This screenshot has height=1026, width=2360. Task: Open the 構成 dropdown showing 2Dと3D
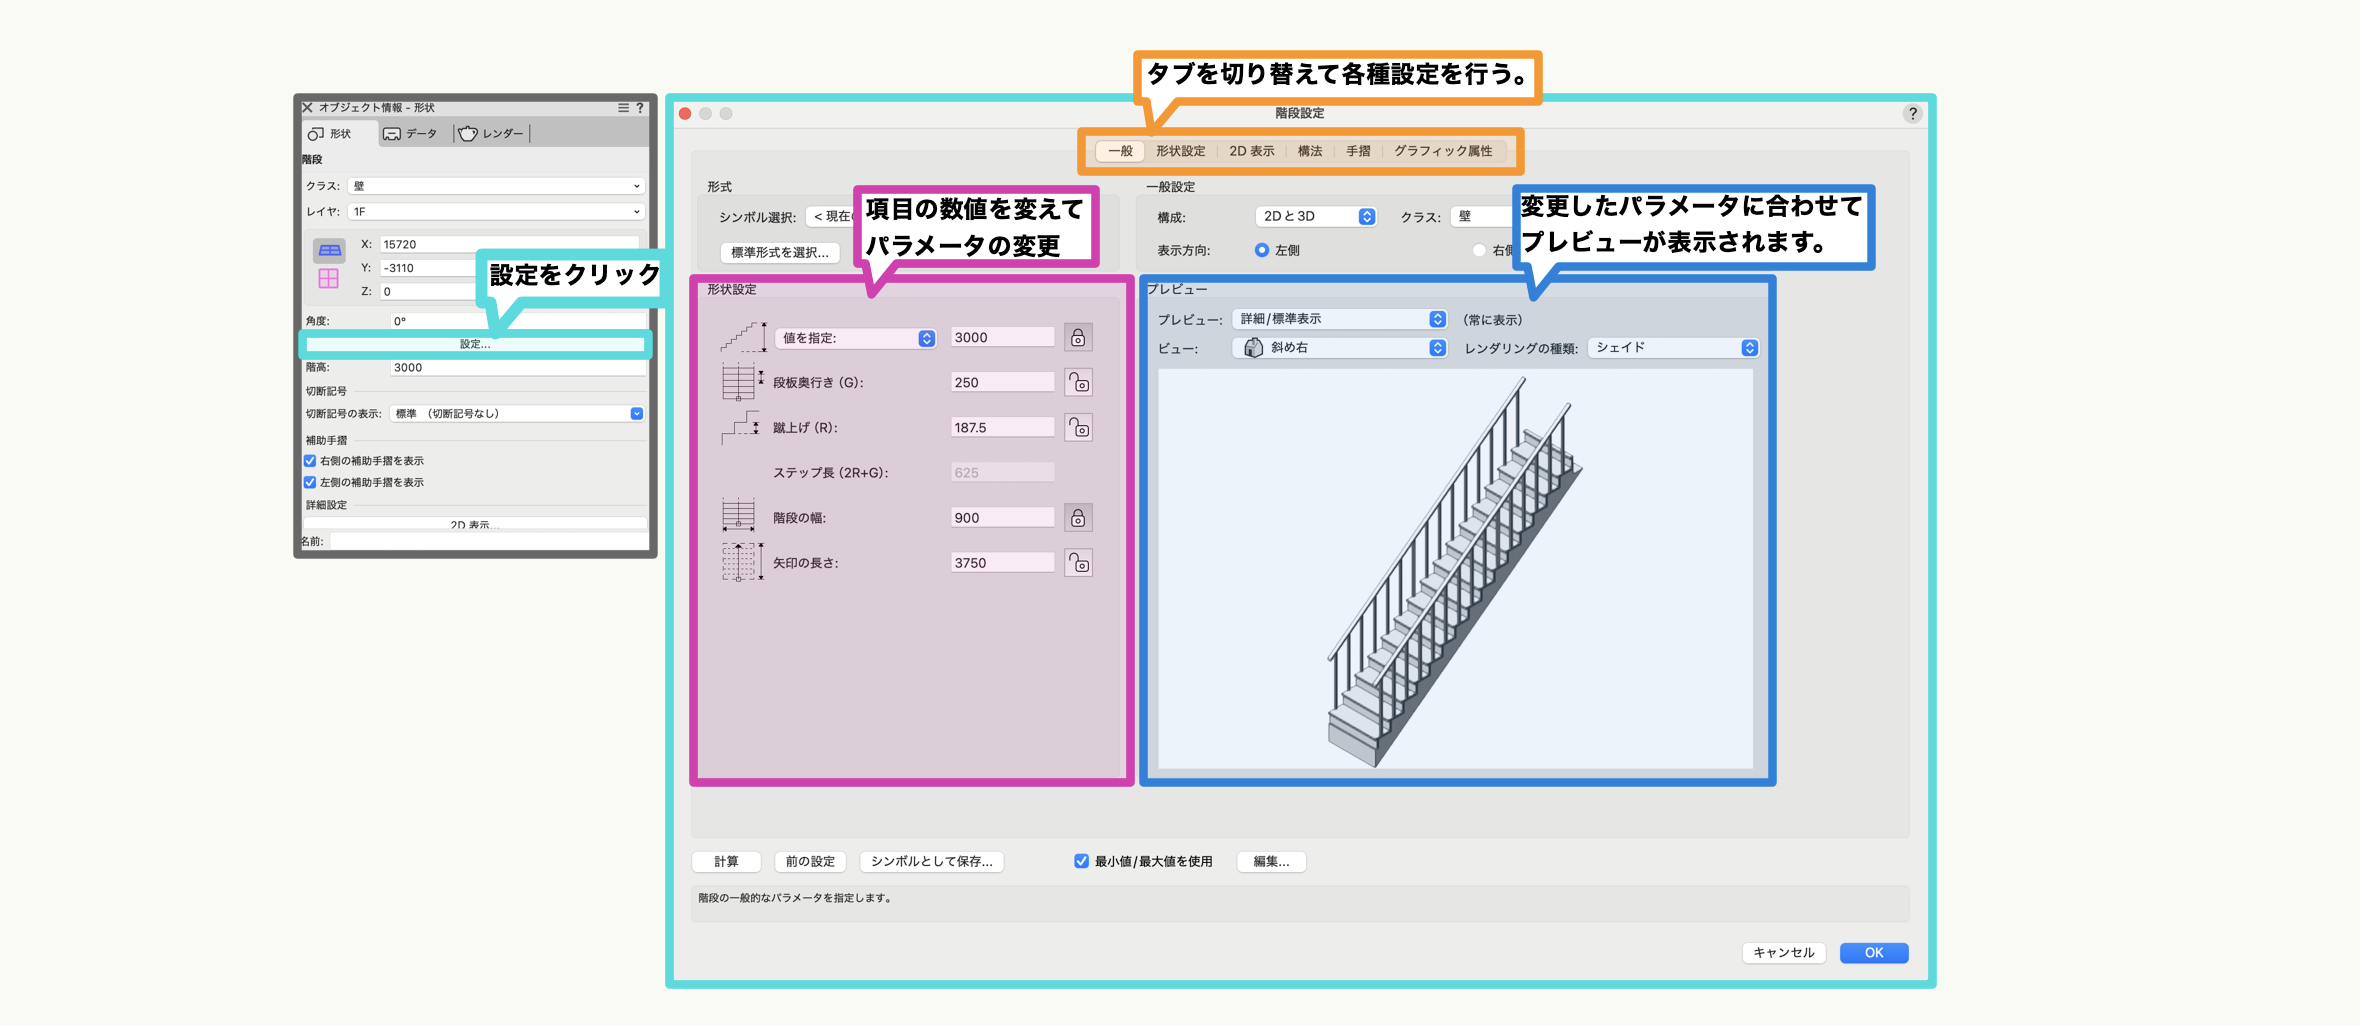(1315, 217)
